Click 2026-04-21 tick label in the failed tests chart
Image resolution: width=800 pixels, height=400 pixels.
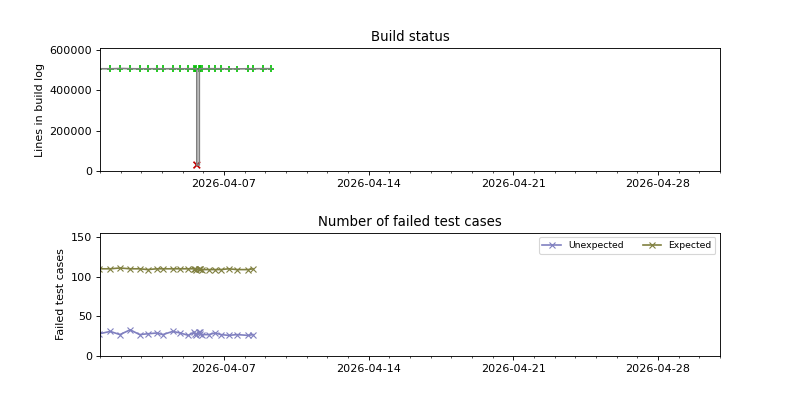coord(513,368)
